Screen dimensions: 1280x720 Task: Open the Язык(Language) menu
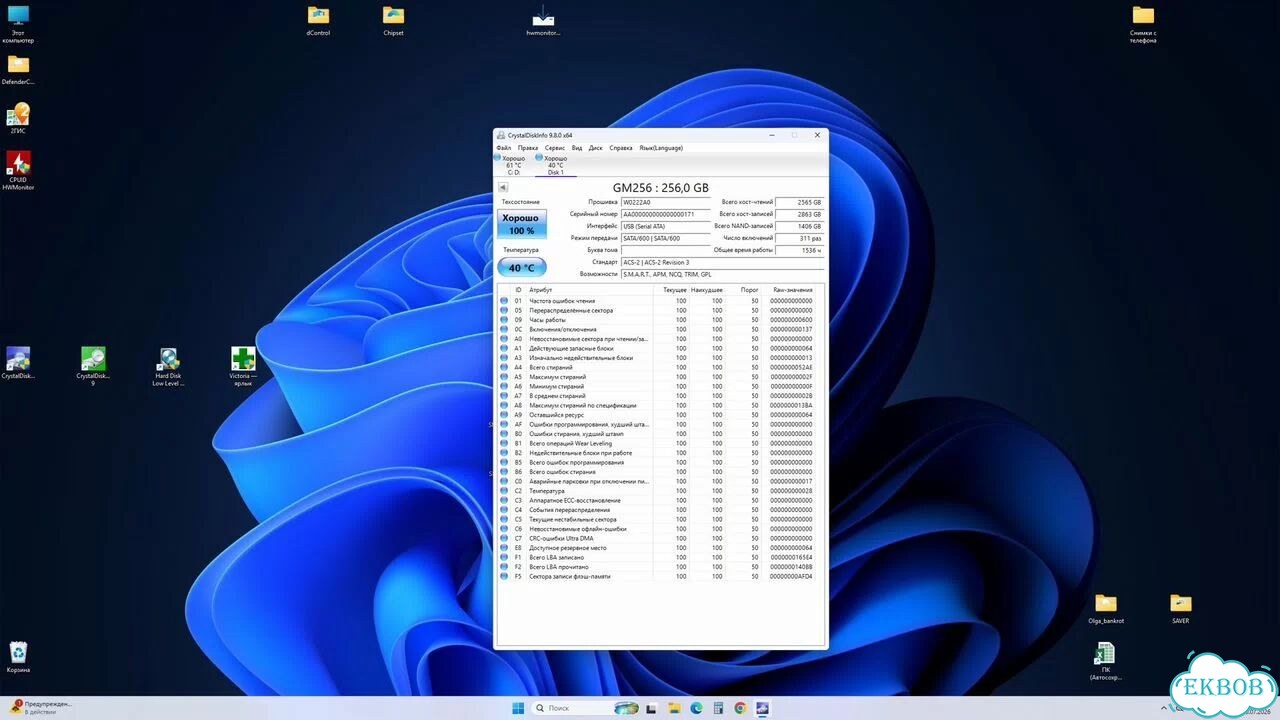[661, 148]
